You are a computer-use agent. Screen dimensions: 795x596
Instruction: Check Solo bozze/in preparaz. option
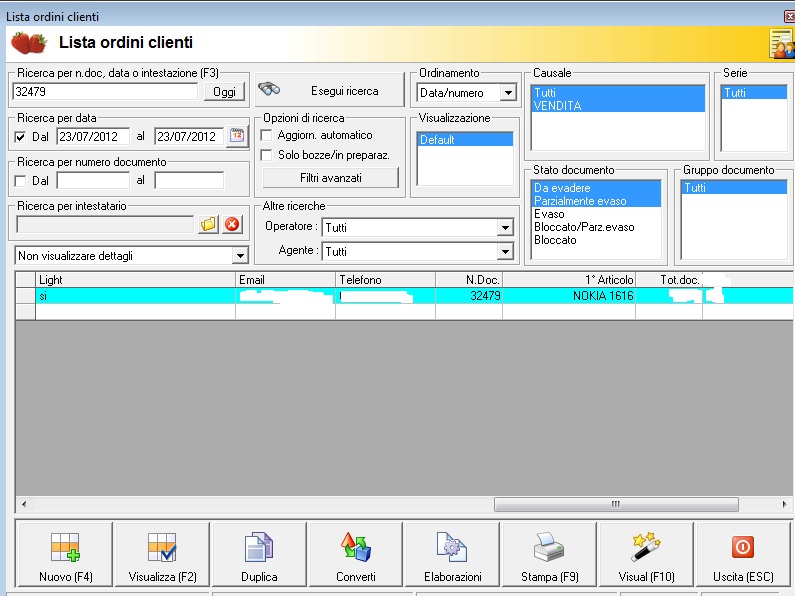pos(266,155)
